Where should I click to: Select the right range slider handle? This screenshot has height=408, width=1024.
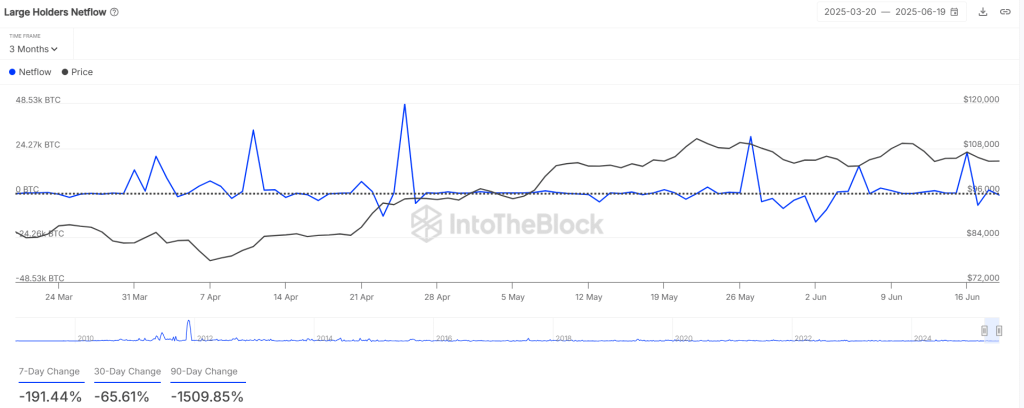(999, 331)
